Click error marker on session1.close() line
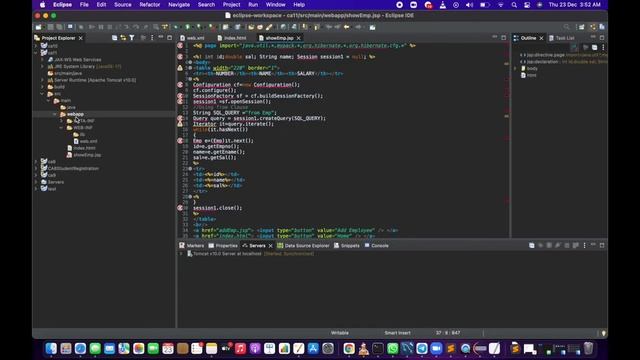Image resolution: width=640 pixels, height=360 pixels. [x=180, y=208]
